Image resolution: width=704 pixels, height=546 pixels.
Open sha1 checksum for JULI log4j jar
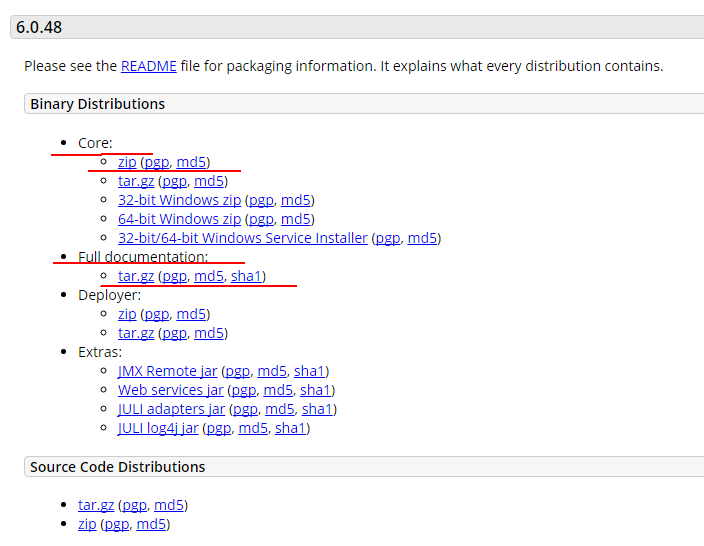[x=290, y=428]
